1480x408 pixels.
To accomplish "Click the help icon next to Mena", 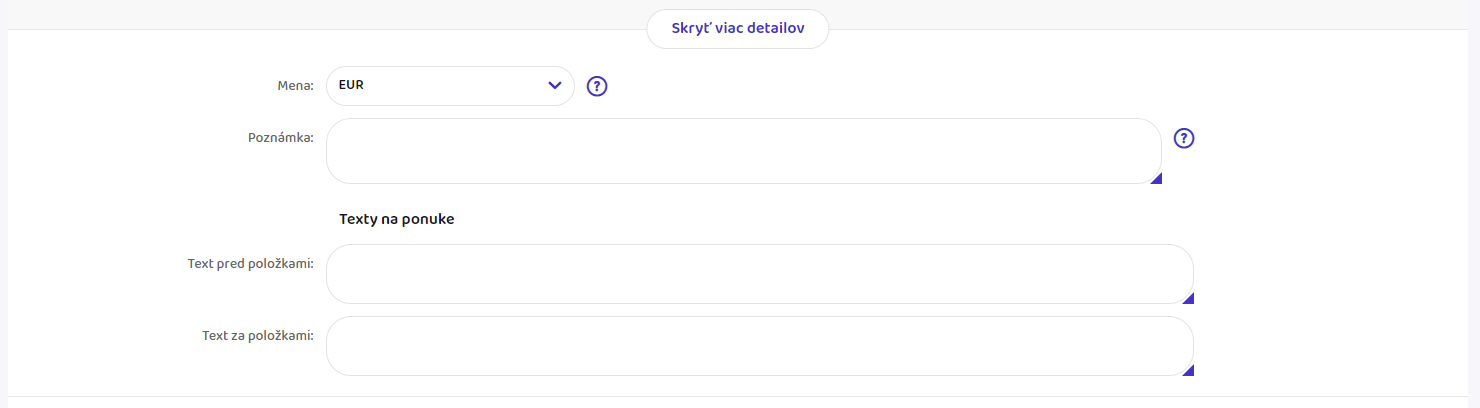I will pyautogui.click(x=597, y=86).
